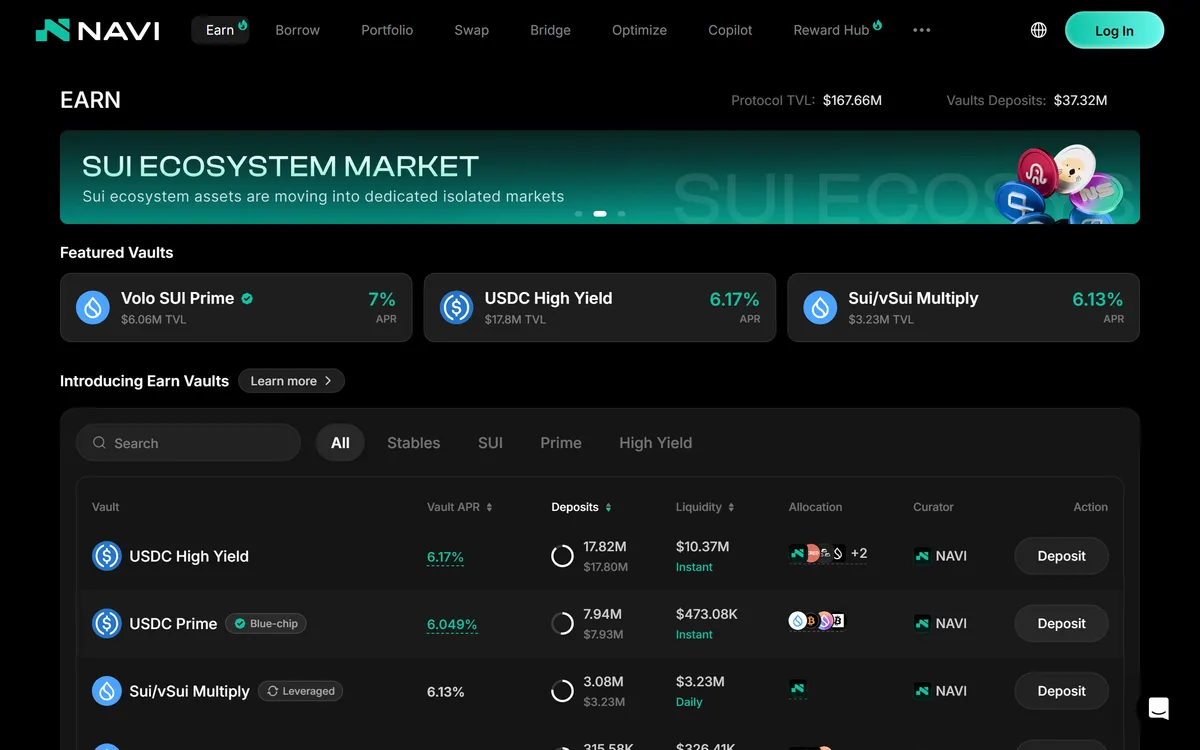This screenshot has width=1200, height=750.
Task: Click allocation icon in Sui/vSui Multiply row
Action: coord(797,688)
